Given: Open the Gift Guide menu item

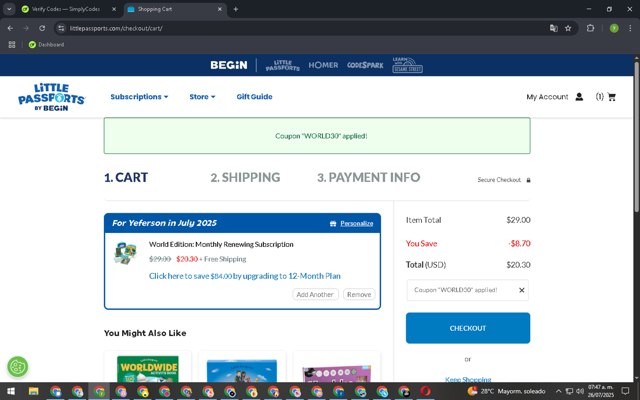Looking at the screenshot, I should coord(254,97).
